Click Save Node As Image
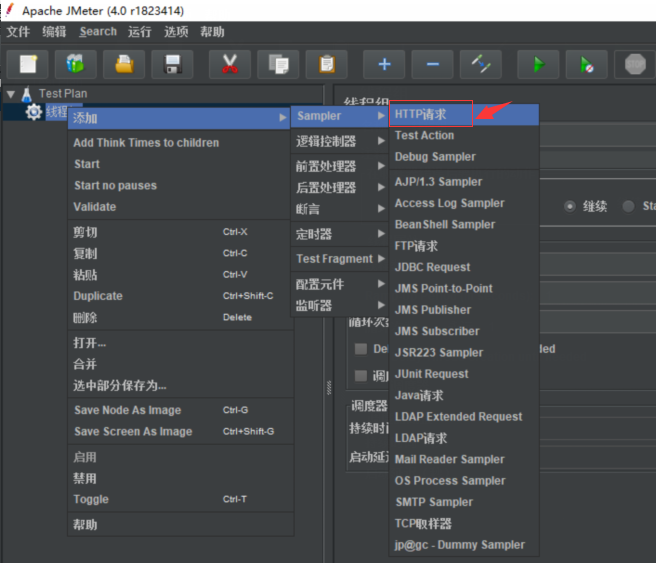 pos(181,410)
